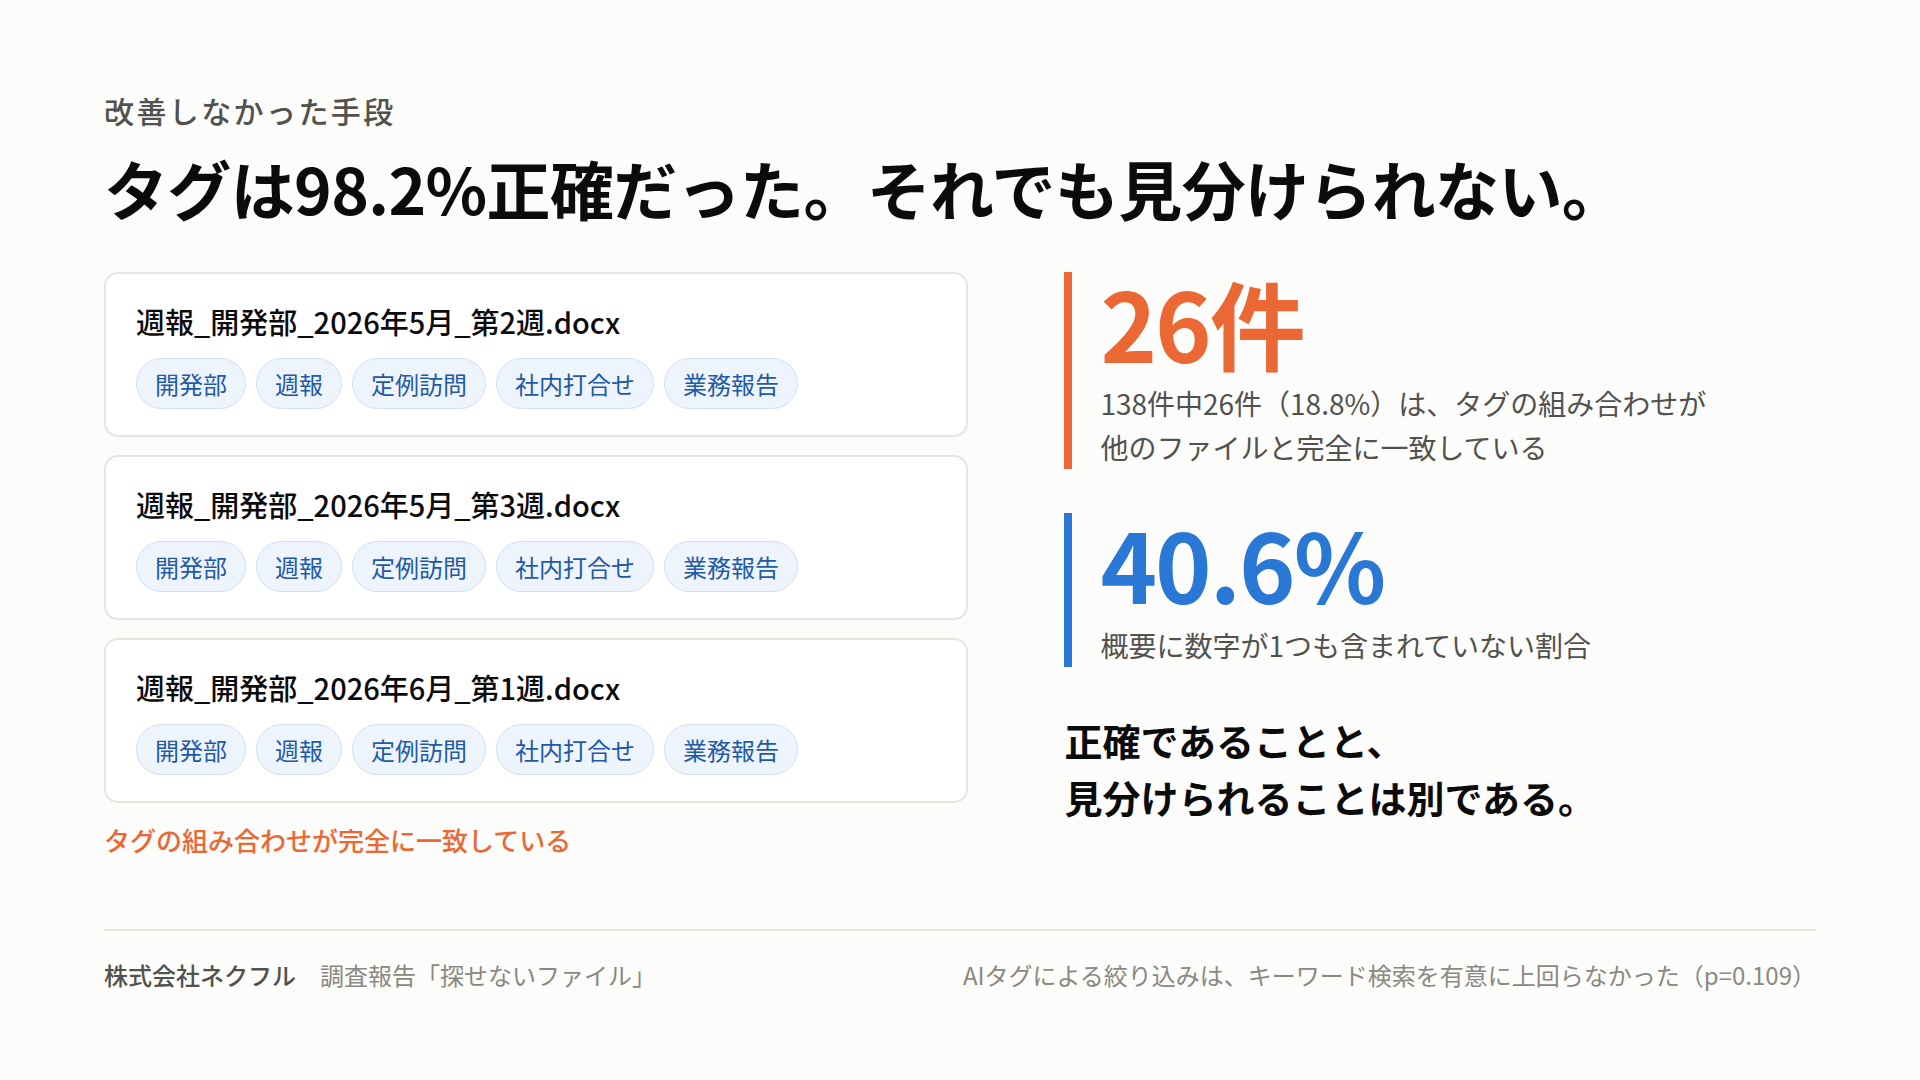Click the footer company name 株式会社ネクフル
This screenshot has width=1920, height=1080.
(x=200, y=976)
